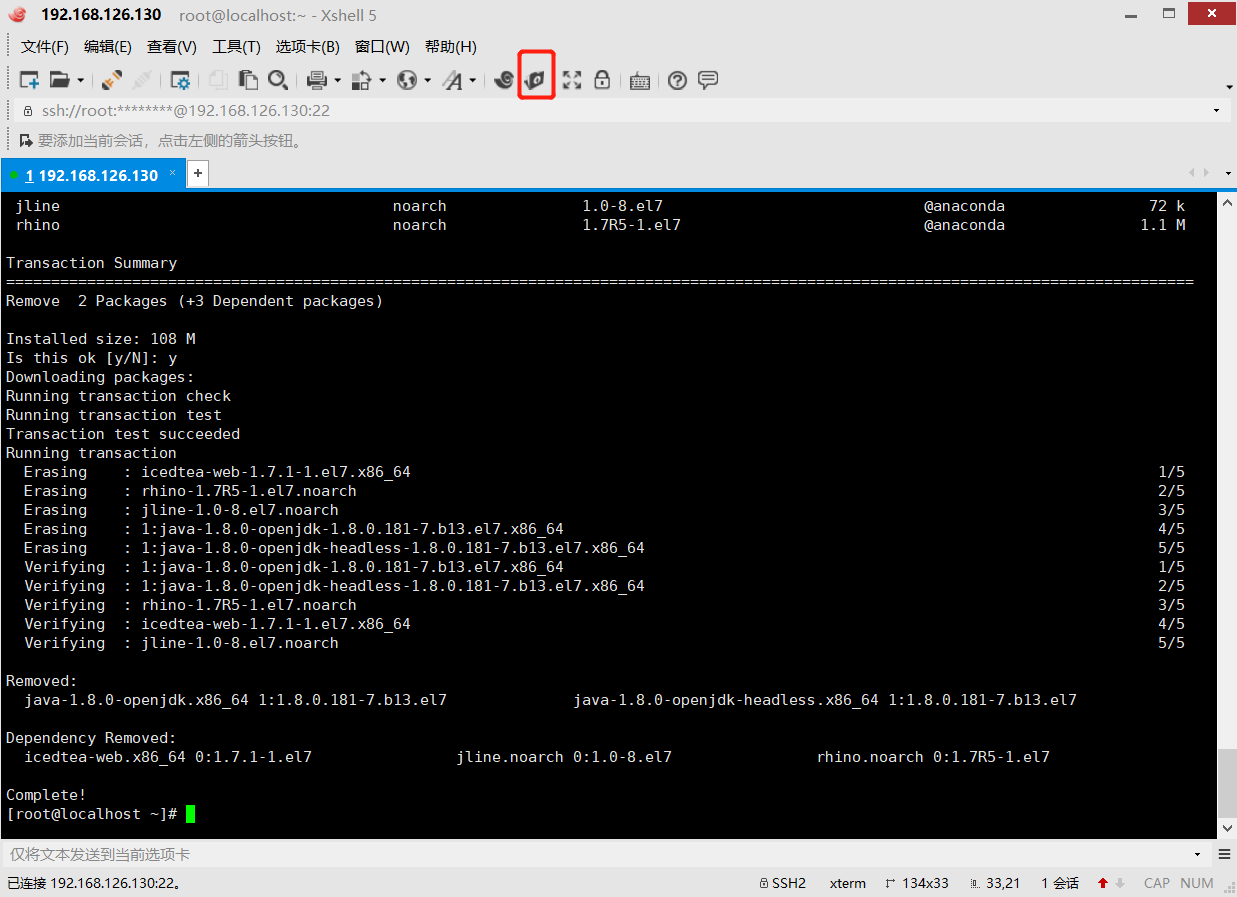Click the Open session folder icon
The width and height of the screenshot is (1237, 897).
60,81
